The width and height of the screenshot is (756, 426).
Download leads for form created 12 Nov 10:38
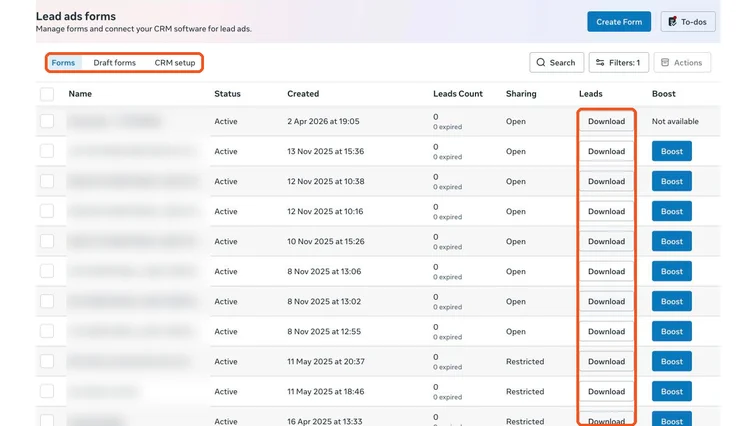point(606,181)
